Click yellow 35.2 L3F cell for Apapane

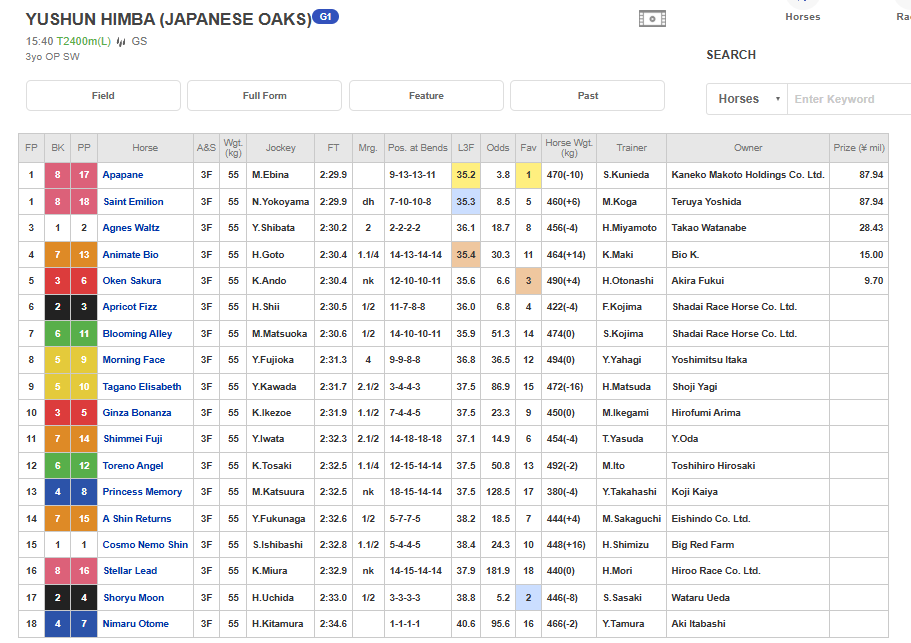coord(466,175)
